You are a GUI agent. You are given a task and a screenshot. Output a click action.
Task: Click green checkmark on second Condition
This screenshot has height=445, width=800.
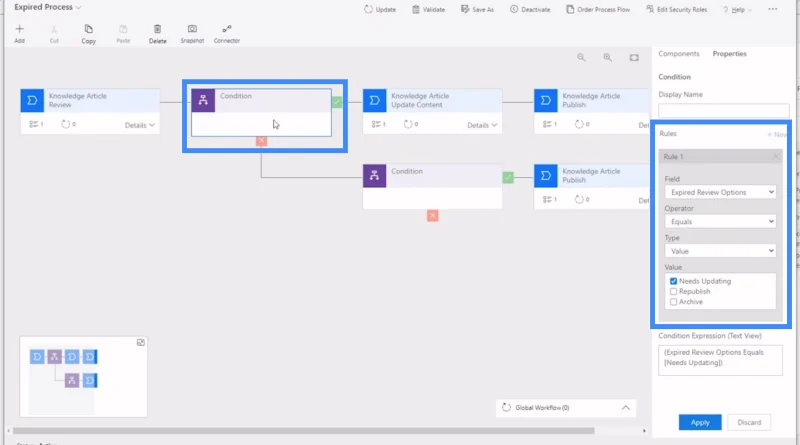(508, 178)
